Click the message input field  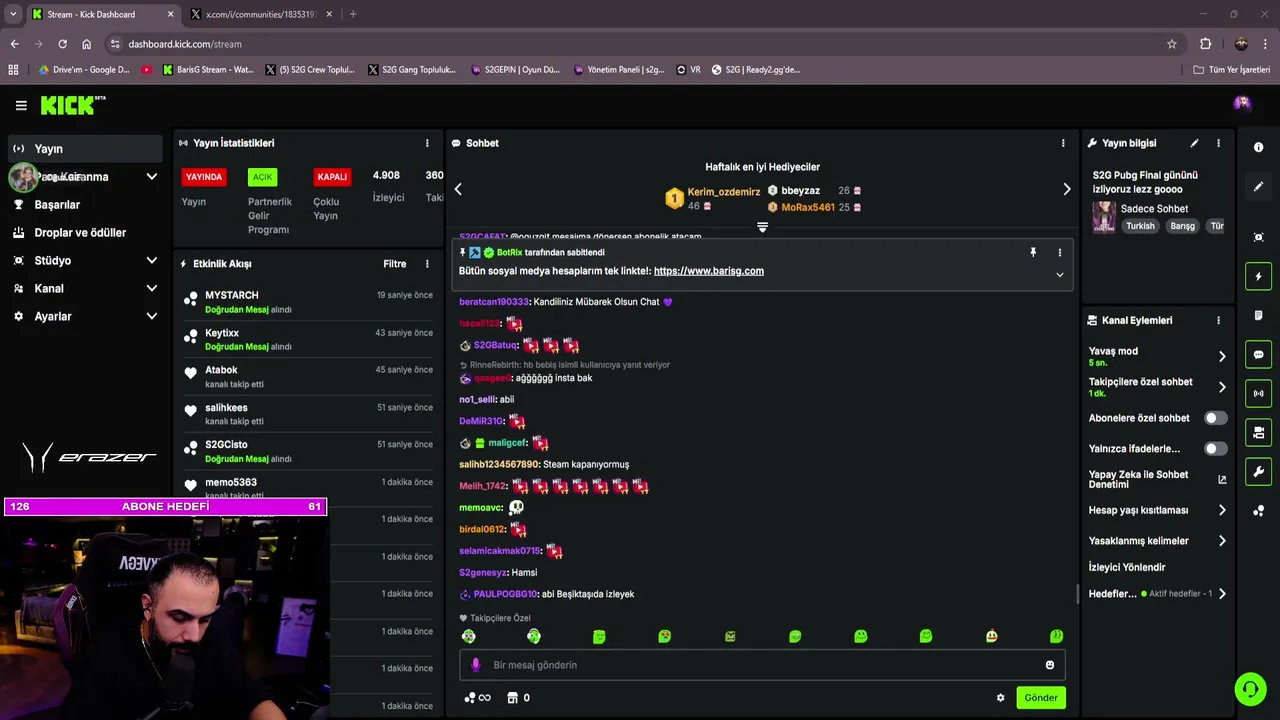tap(762, 665)
